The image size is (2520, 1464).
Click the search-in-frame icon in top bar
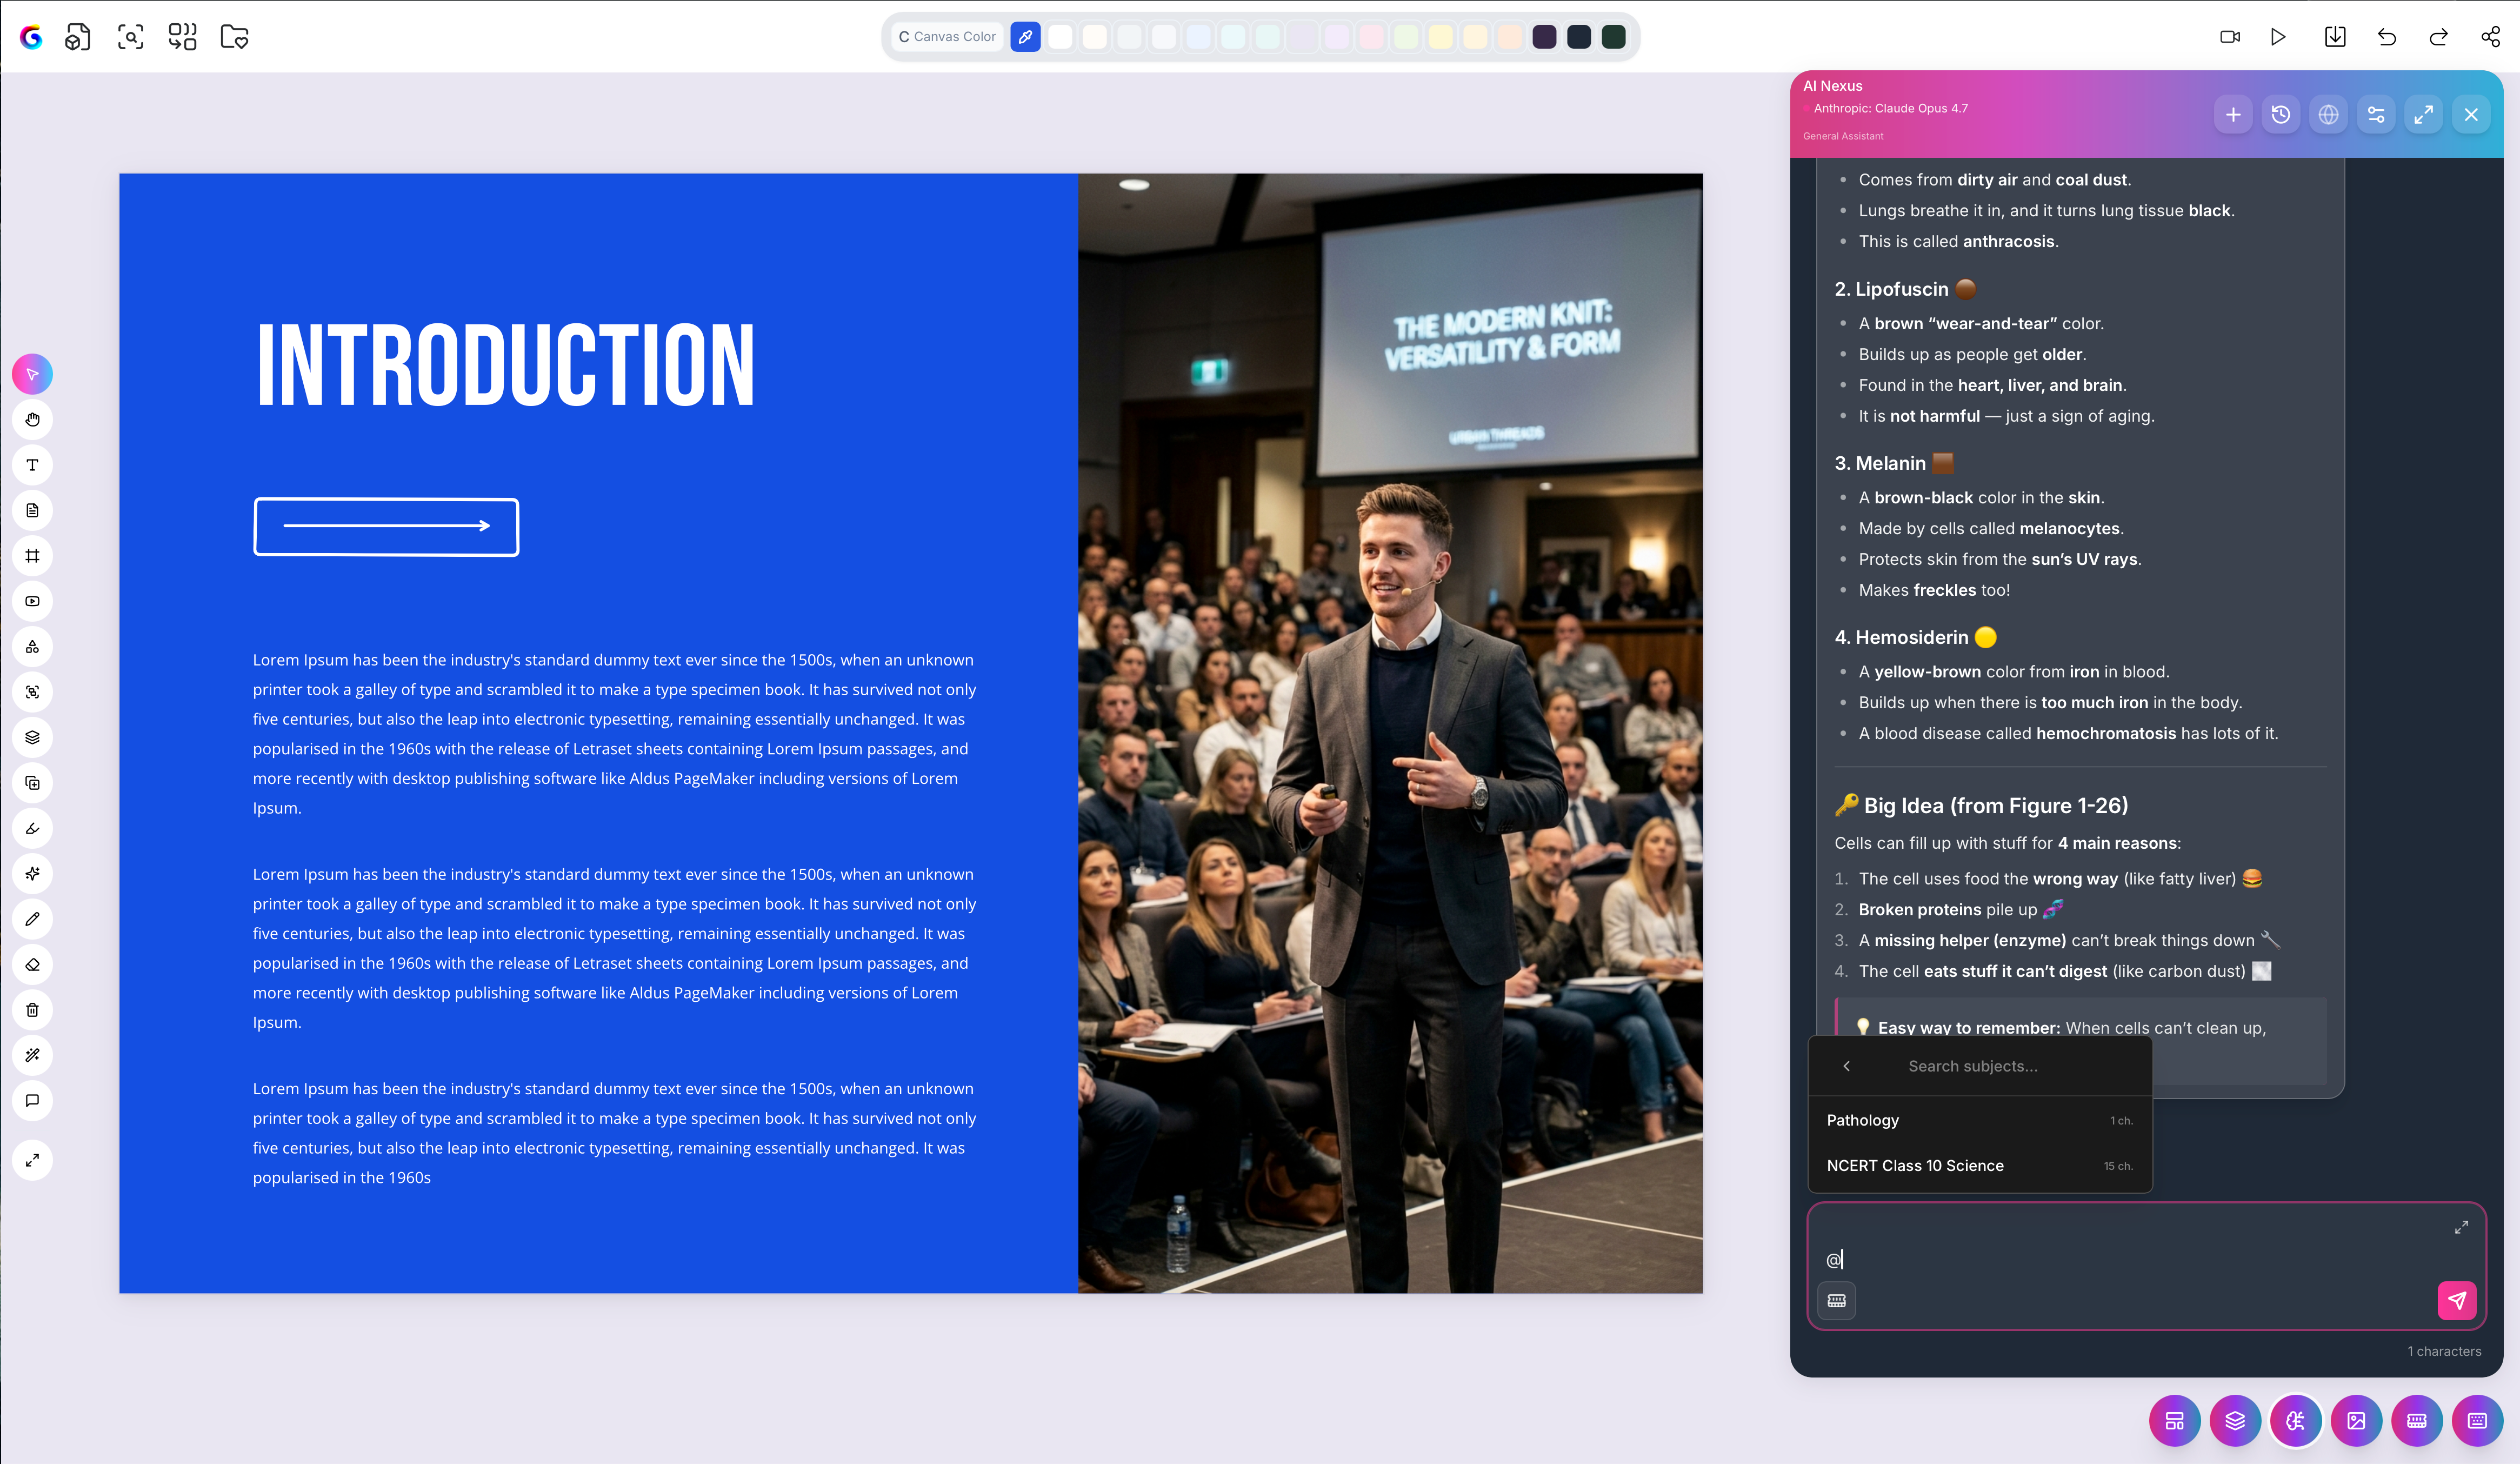(130, 37)
